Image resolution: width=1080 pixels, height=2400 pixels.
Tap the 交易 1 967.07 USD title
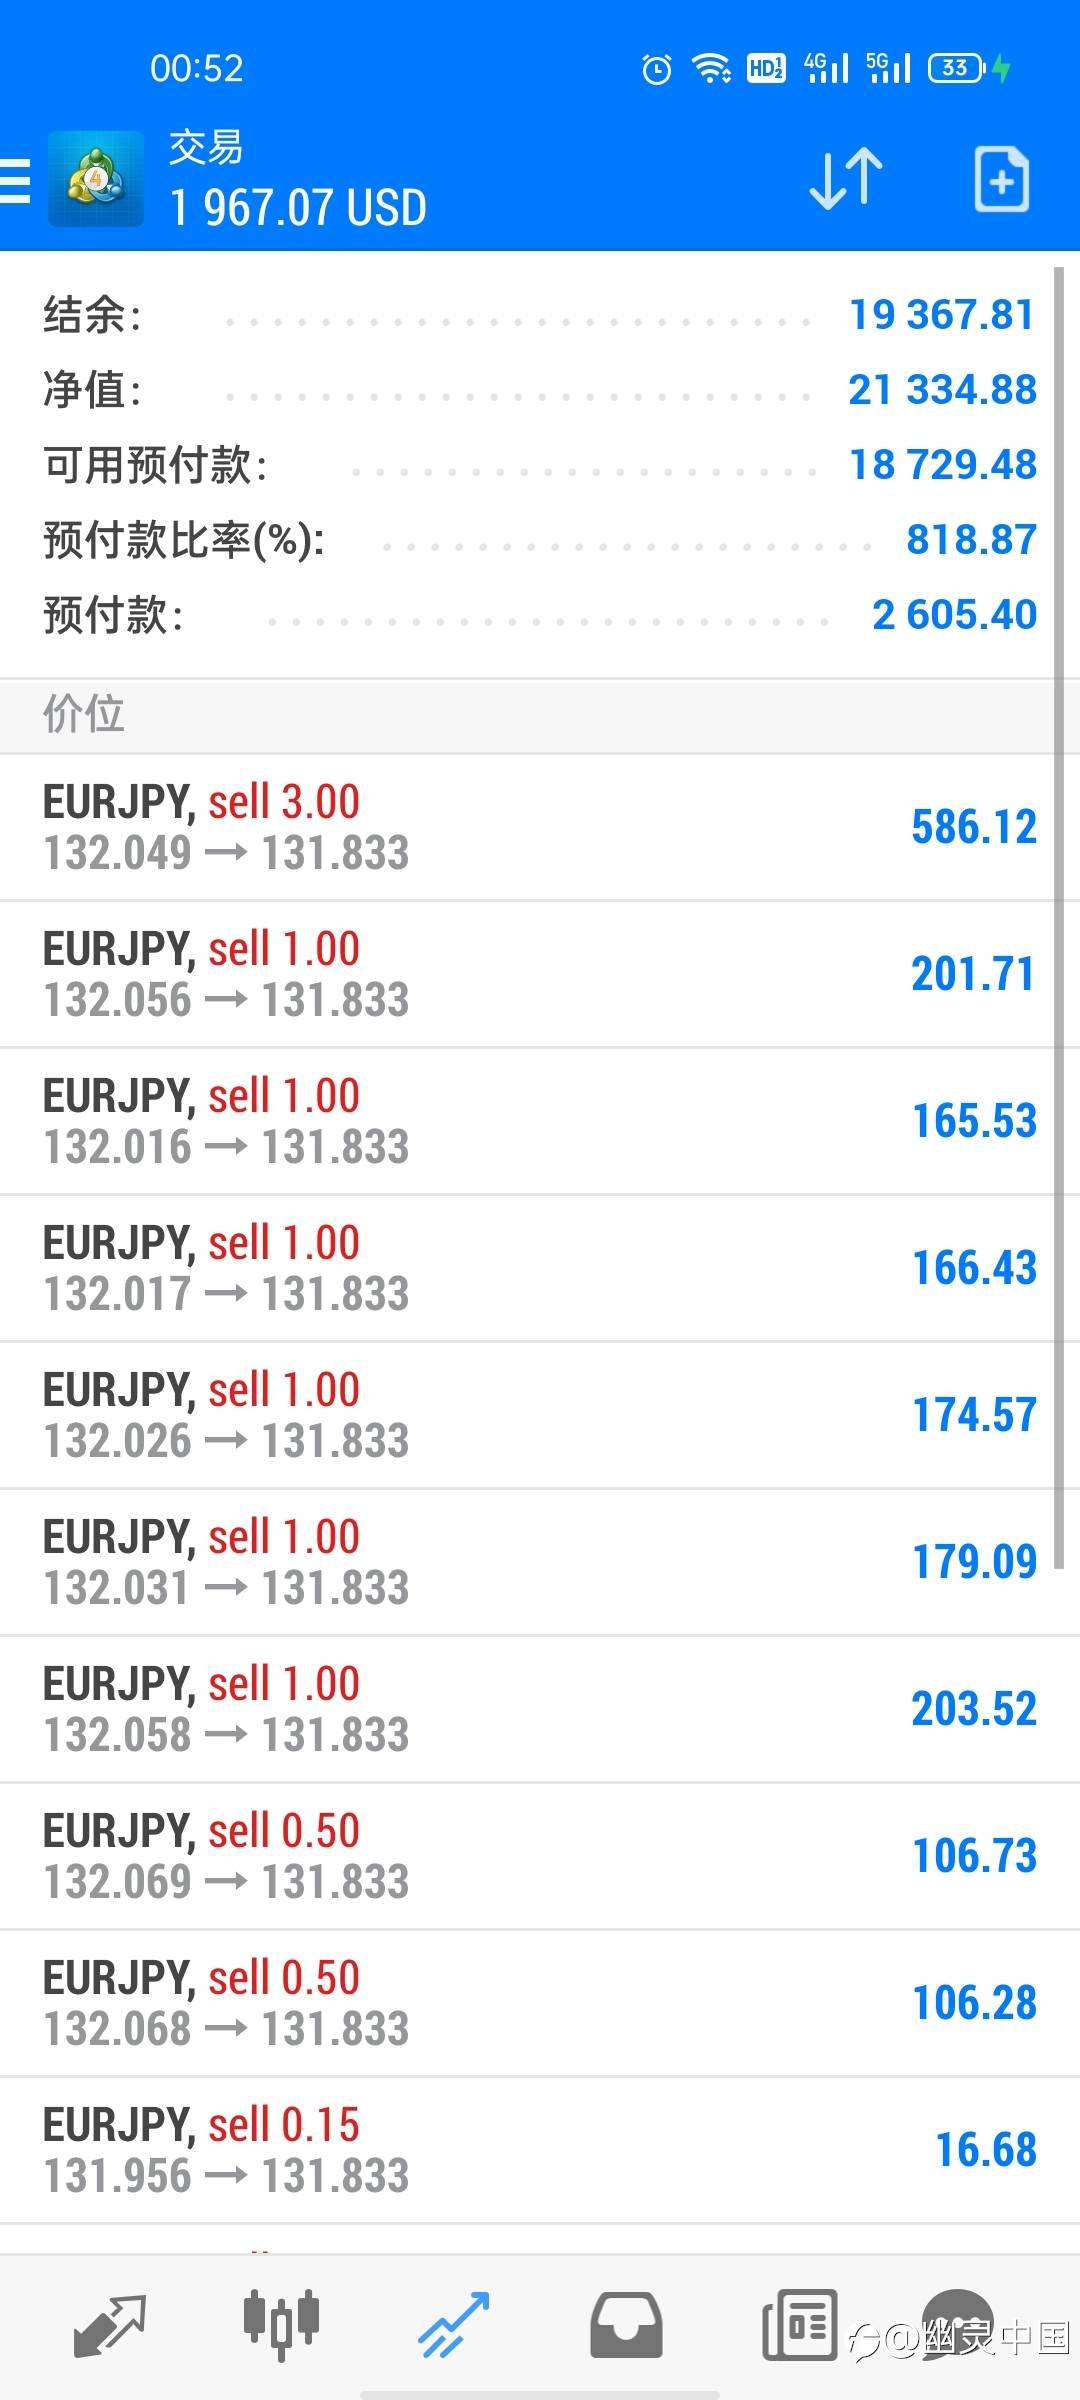(x=298, y=180)
